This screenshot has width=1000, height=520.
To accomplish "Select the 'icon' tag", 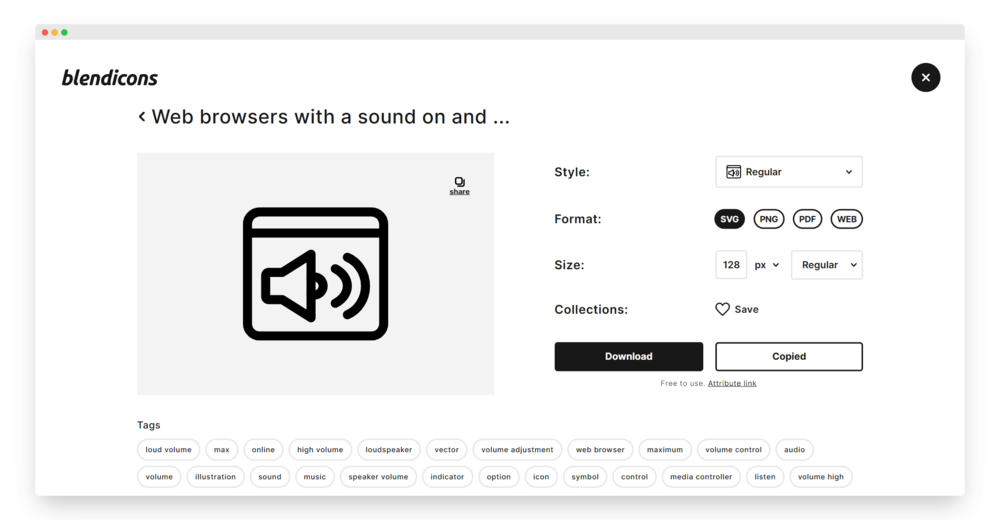I will pos(541,477).
